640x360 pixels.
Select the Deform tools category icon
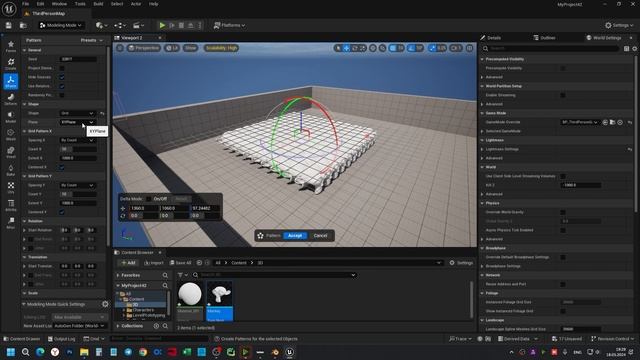coord(11,99)
